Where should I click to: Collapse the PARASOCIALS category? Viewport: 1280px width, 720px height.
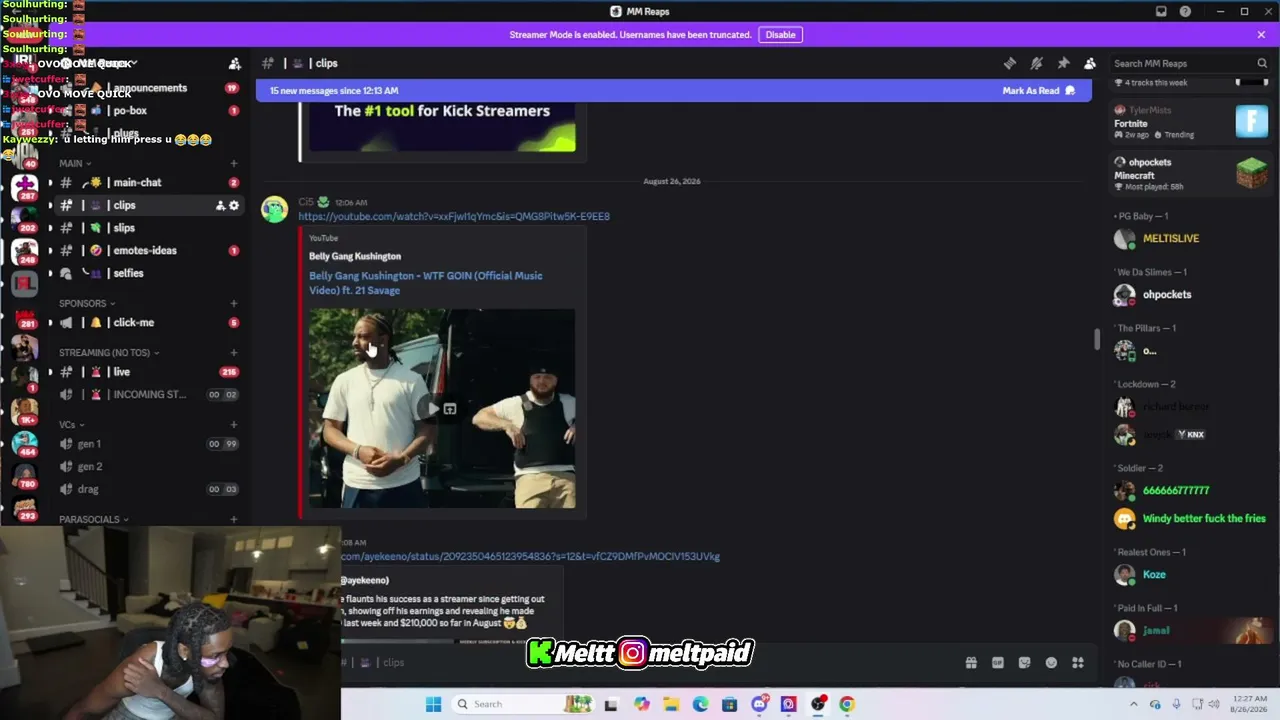(93, 519)
